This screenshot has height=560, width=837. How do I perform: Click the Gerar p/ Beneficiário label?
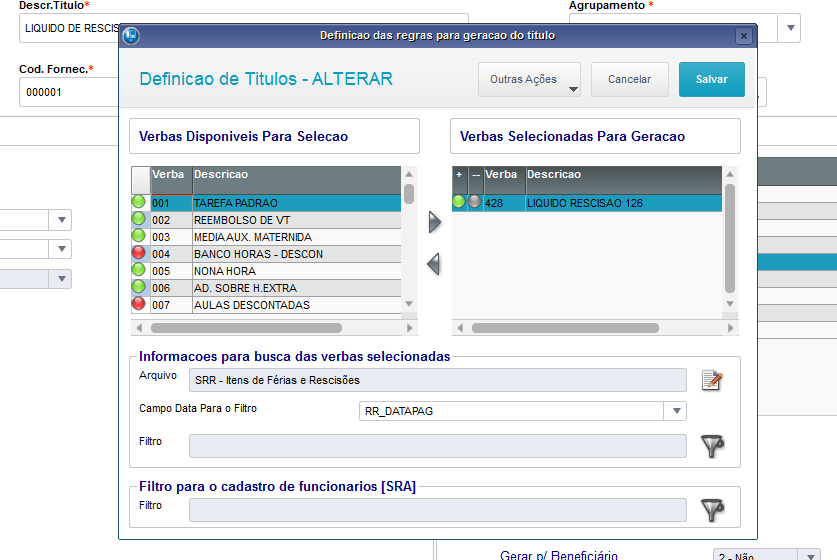click(x=559, y=556)
